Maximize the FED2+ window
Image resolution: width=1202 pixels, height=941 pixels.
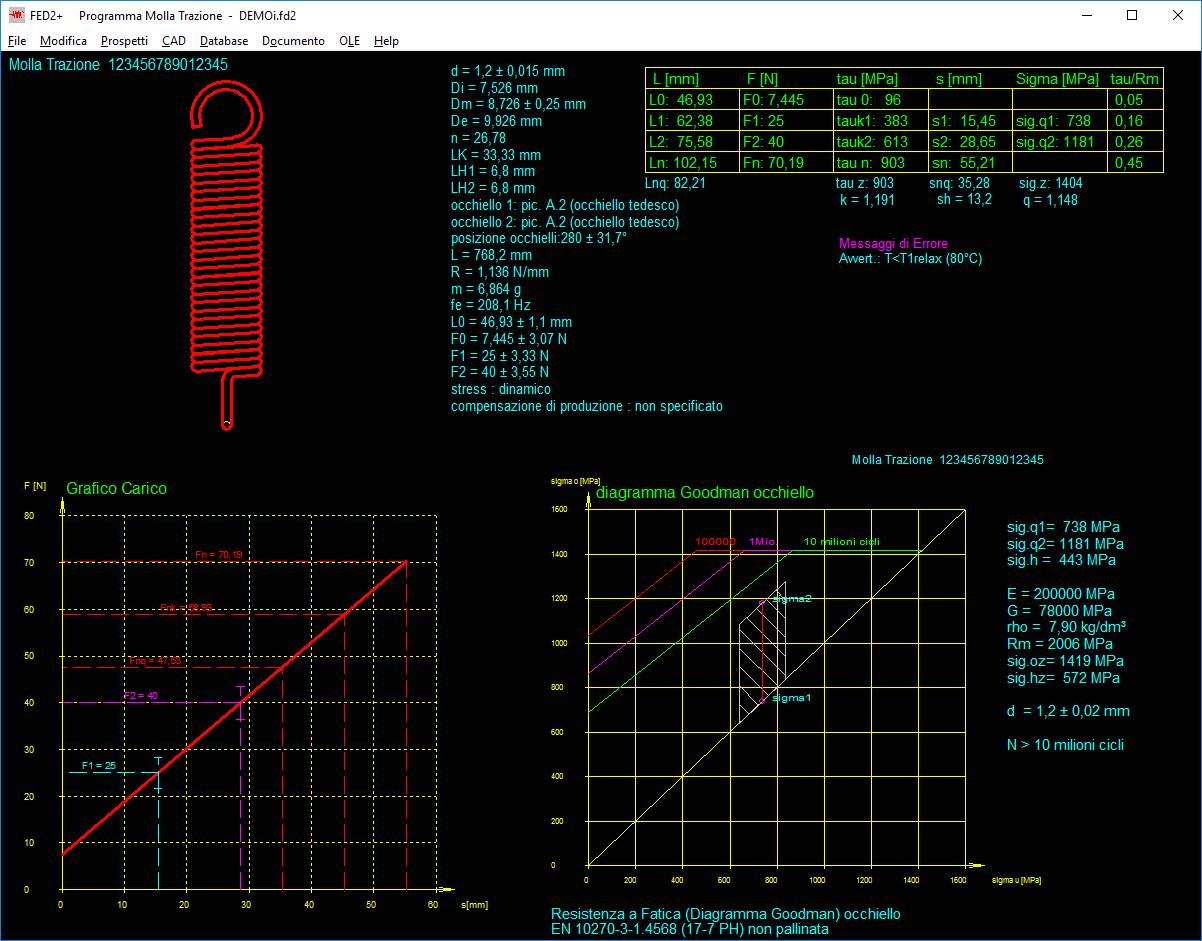click(1132, 16)
